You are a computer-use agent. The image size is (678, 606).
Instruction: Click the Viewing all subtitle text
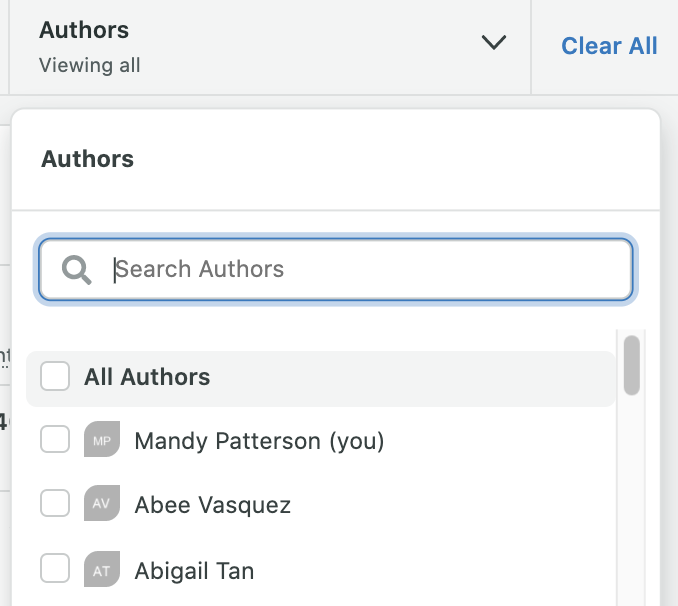(x=90, y=66)
